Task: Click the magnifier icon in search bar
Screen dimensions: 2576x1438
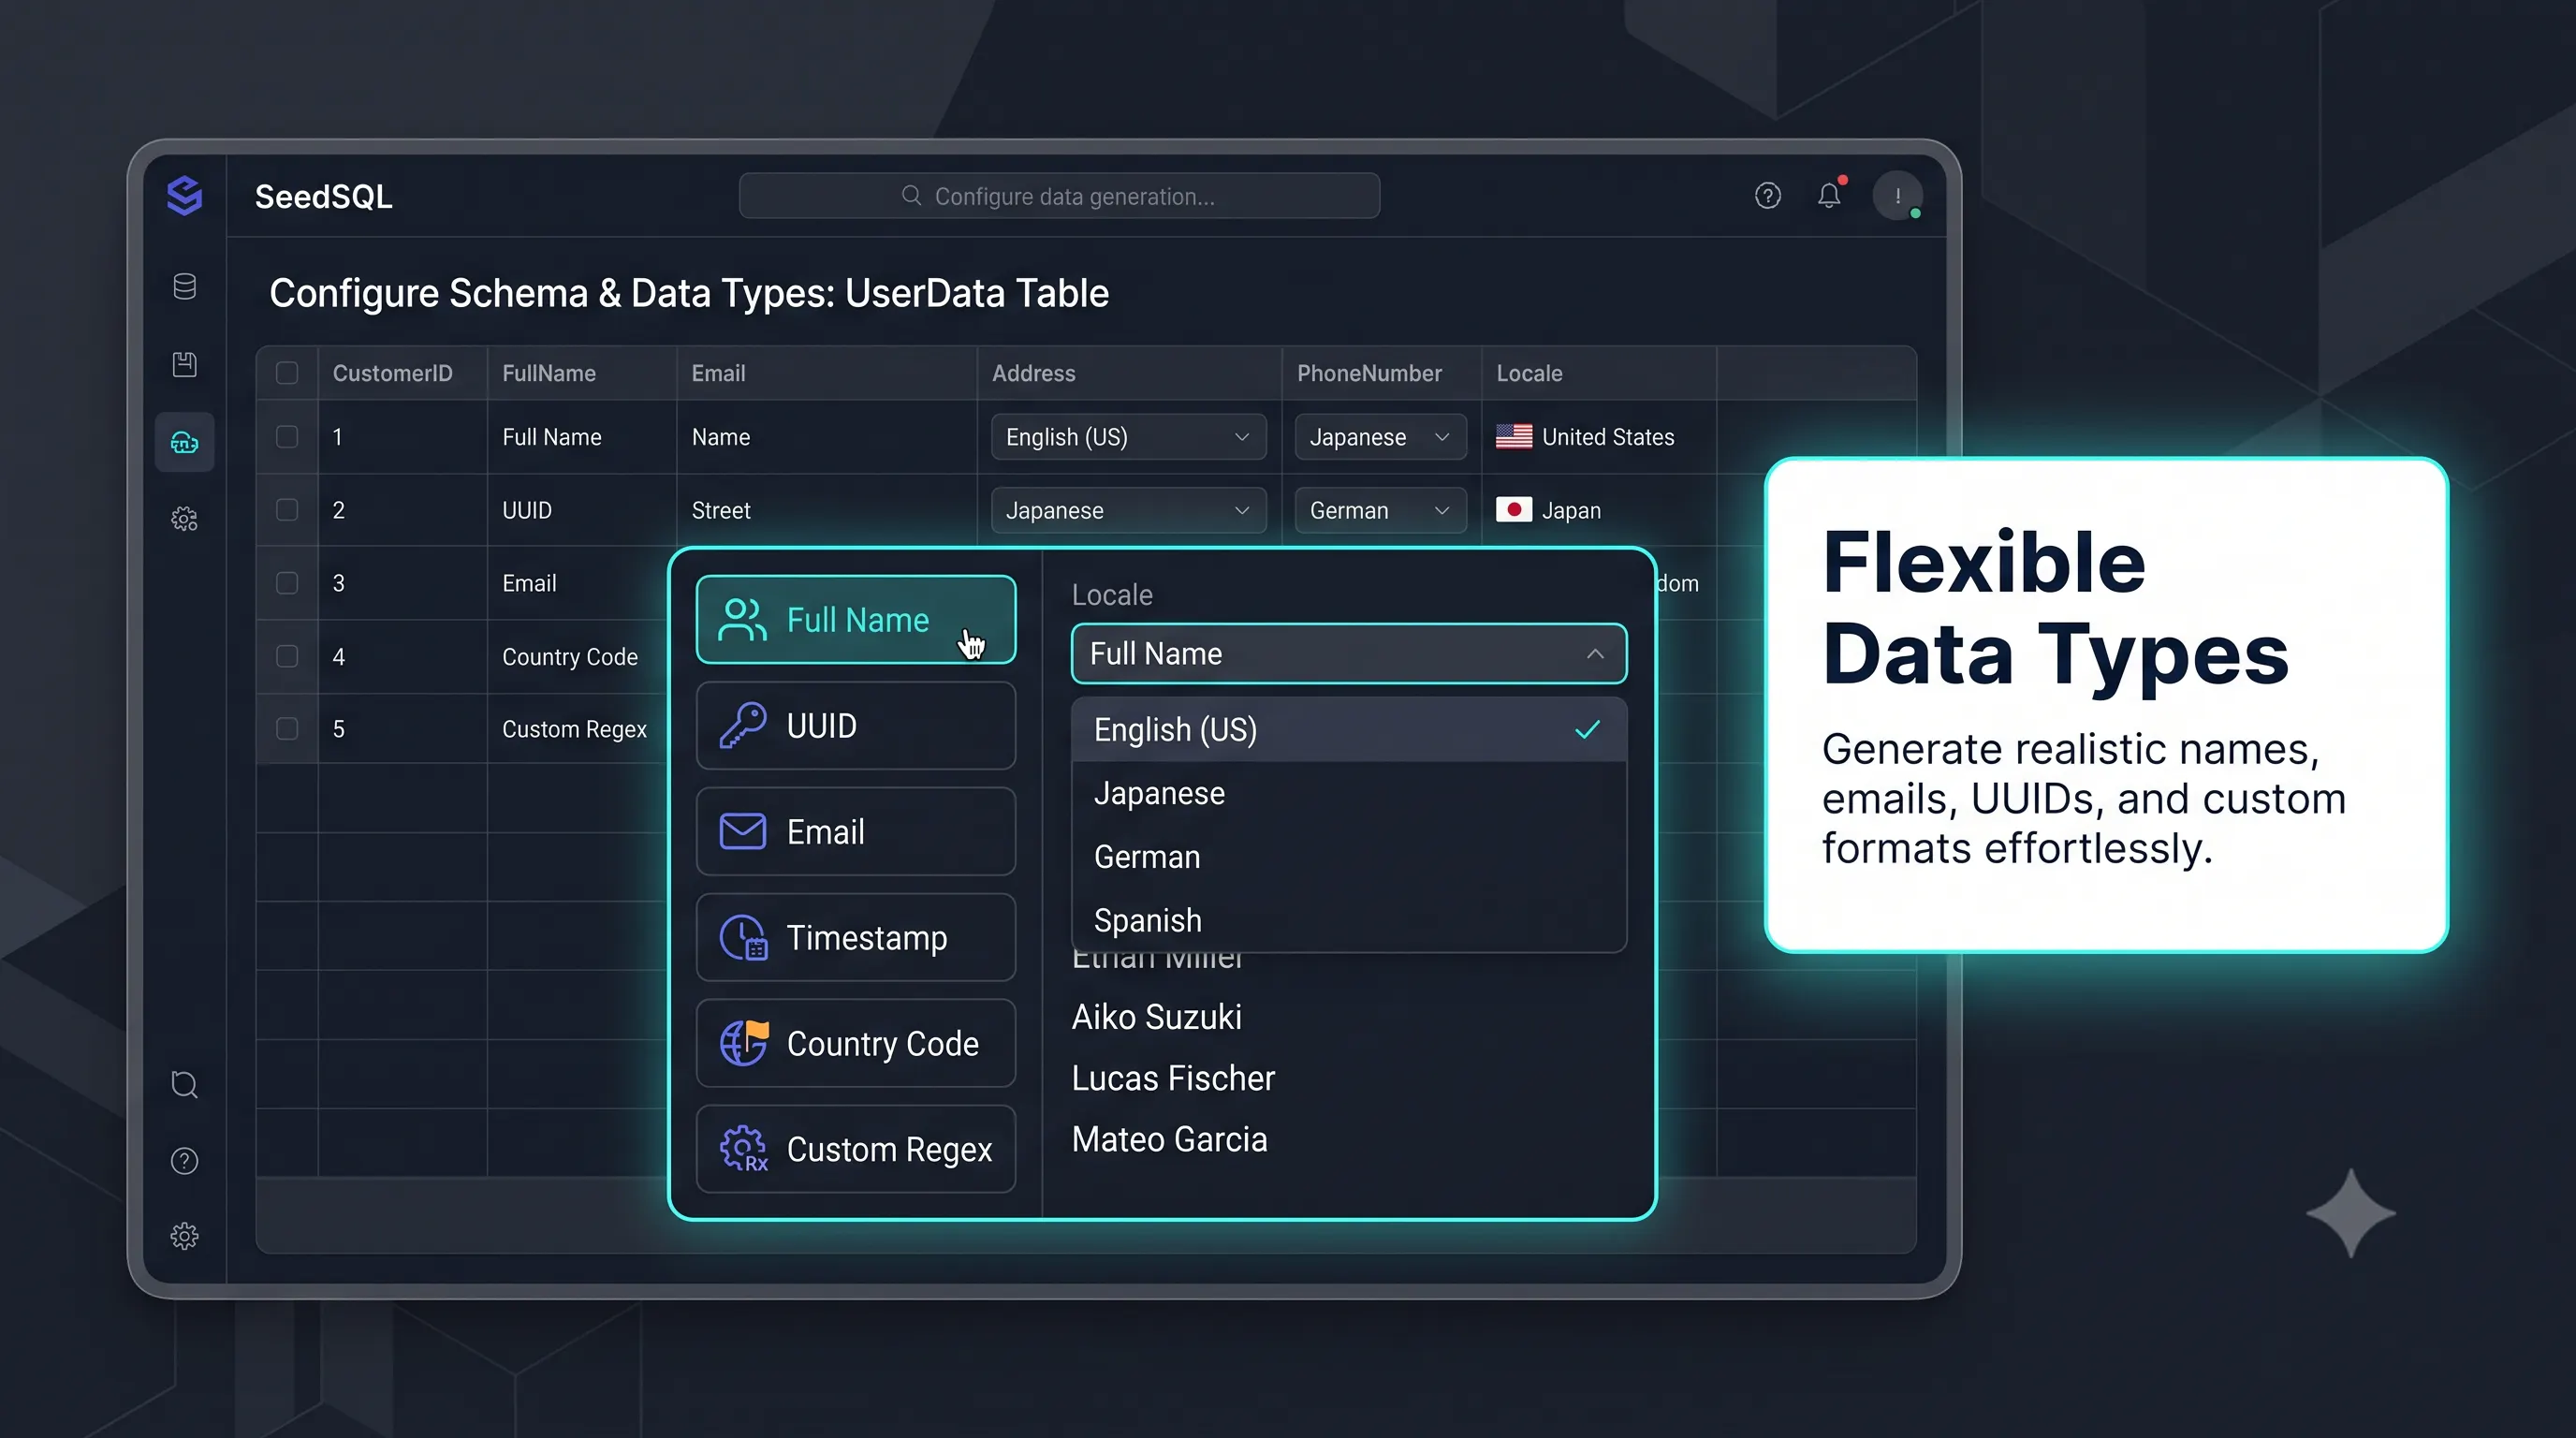Action: click(911, 195)
